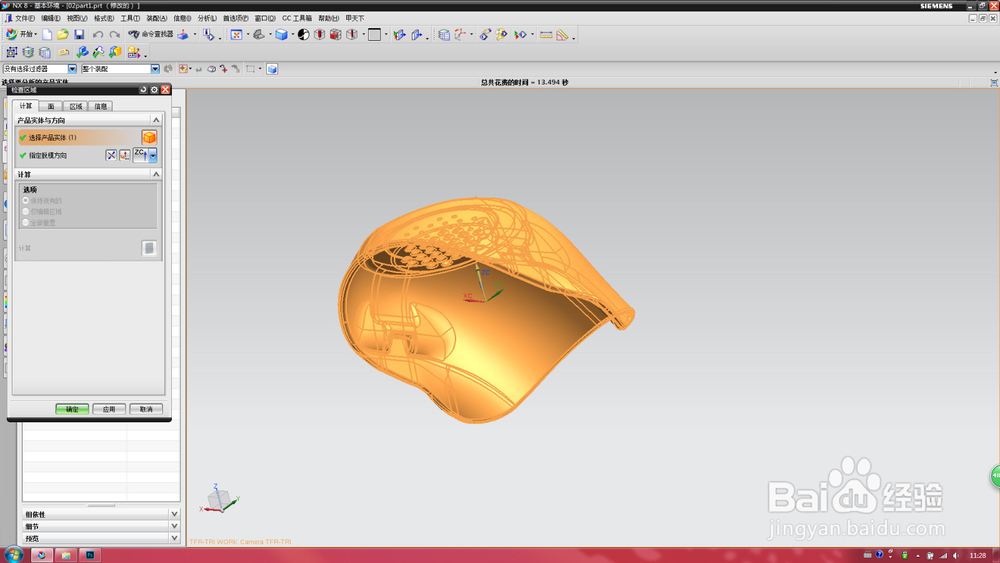1000x563 pixels.
Task: Click the background square icon in toolbar
Action: pos(374,34)
